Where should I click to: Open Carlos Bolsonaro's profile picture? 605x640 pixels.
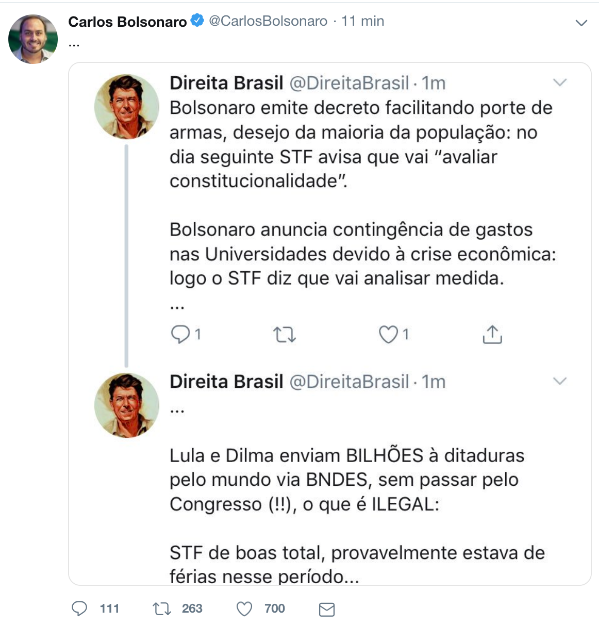pos(33,39)
